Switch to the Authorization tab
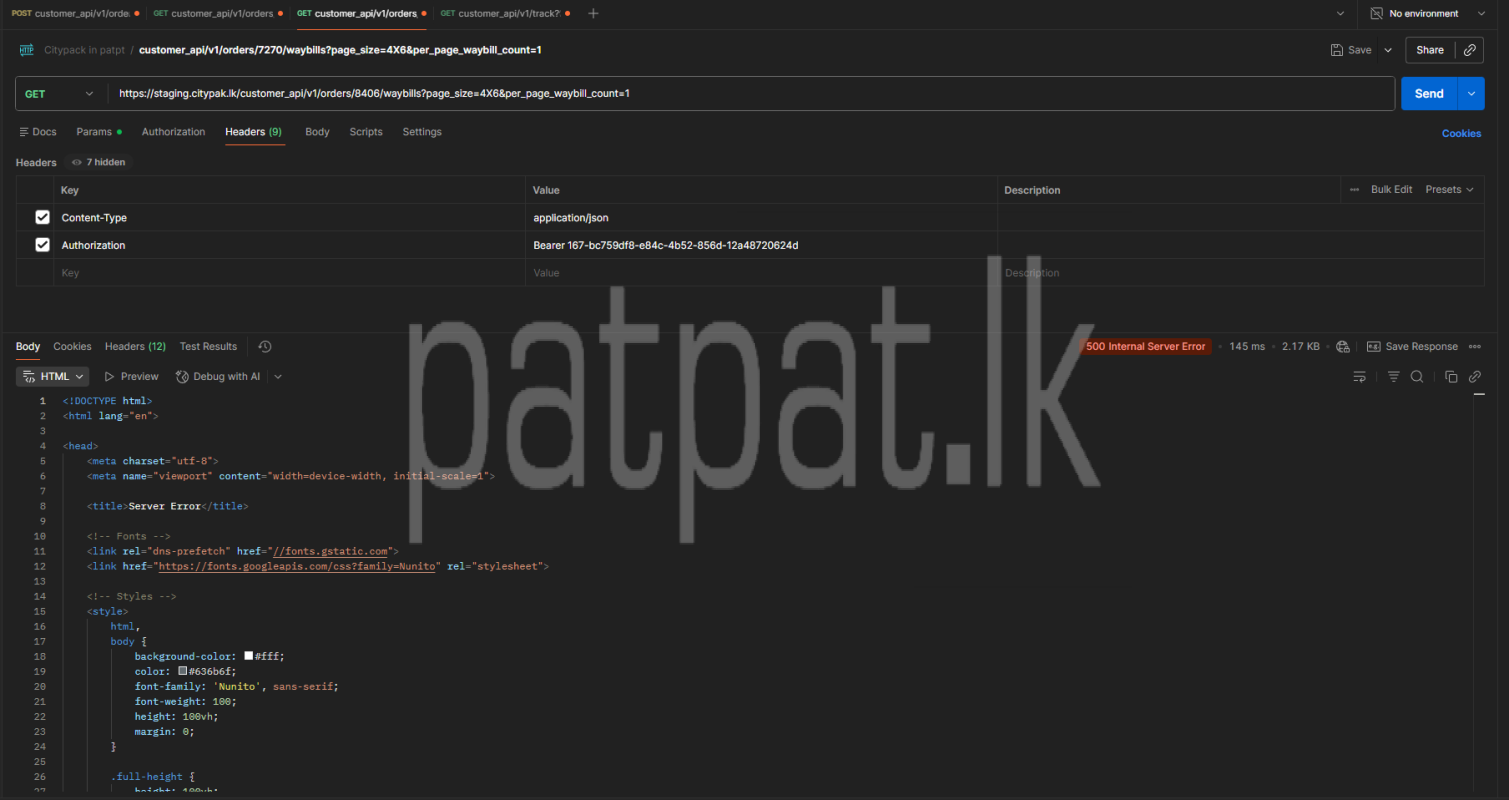 [173, 132]
